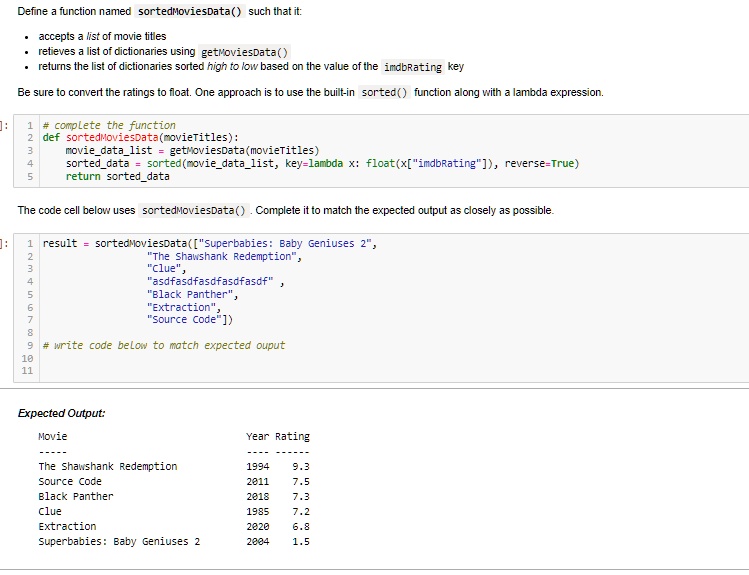Click the 'Source Code' row in expected output
749x575 pixels.
(x=174, y=481)
